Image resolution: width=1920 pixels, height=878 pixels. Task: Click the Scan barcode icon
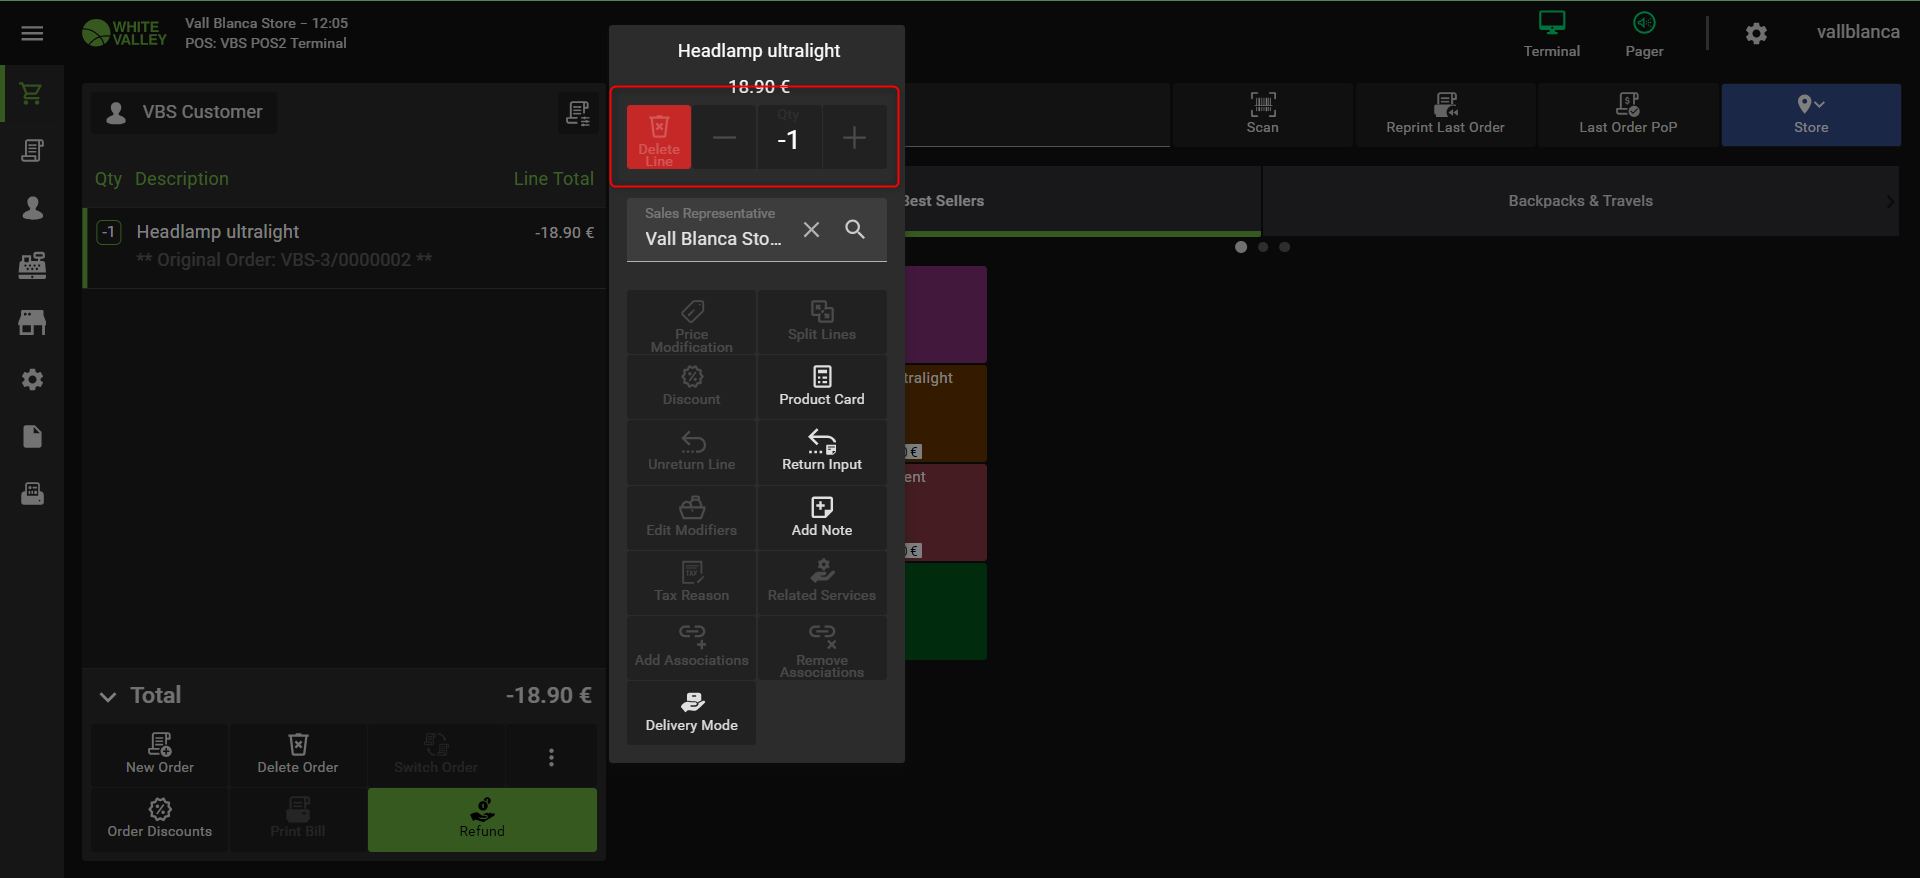(x=1262, y=113)
